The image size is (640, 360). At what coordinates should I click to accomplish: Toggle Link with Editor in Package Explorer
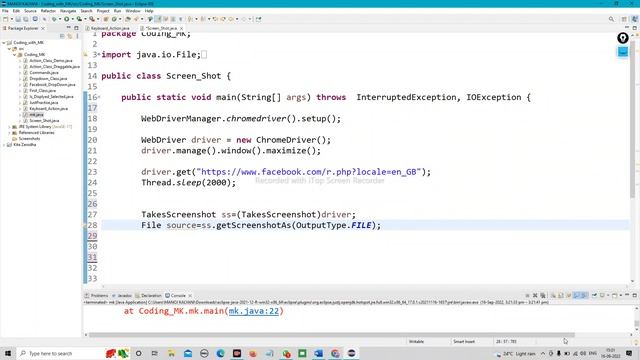pos(69,36)
